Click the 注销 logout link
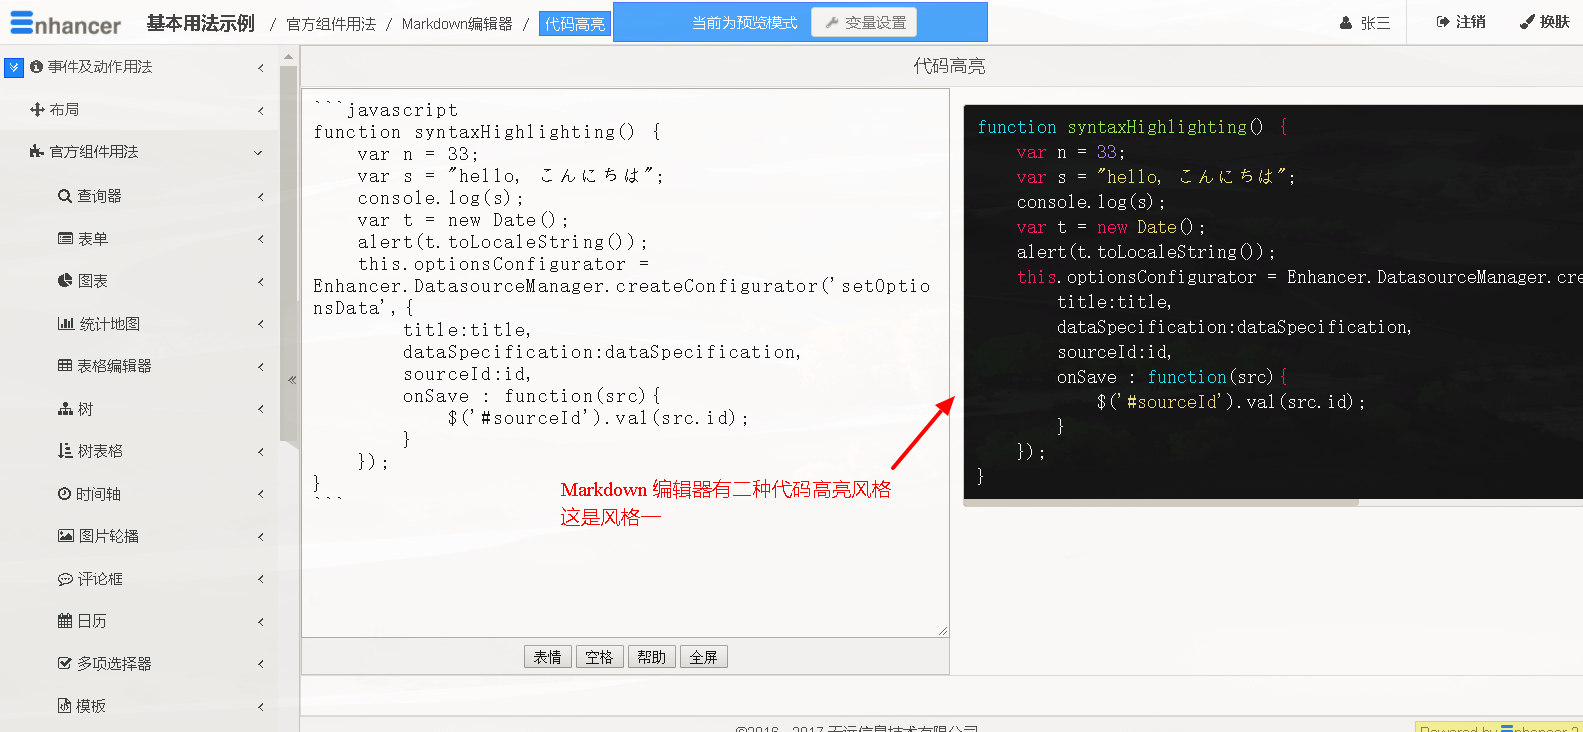The image size is (1583, 732). point(1461,22)
